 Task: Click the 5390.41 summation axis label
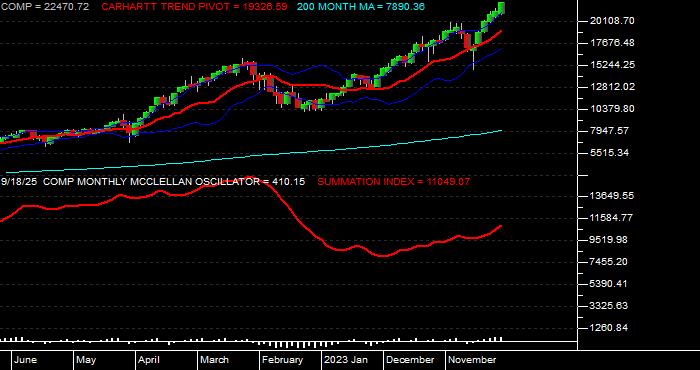pyautogui.click(x=609, y=283)
